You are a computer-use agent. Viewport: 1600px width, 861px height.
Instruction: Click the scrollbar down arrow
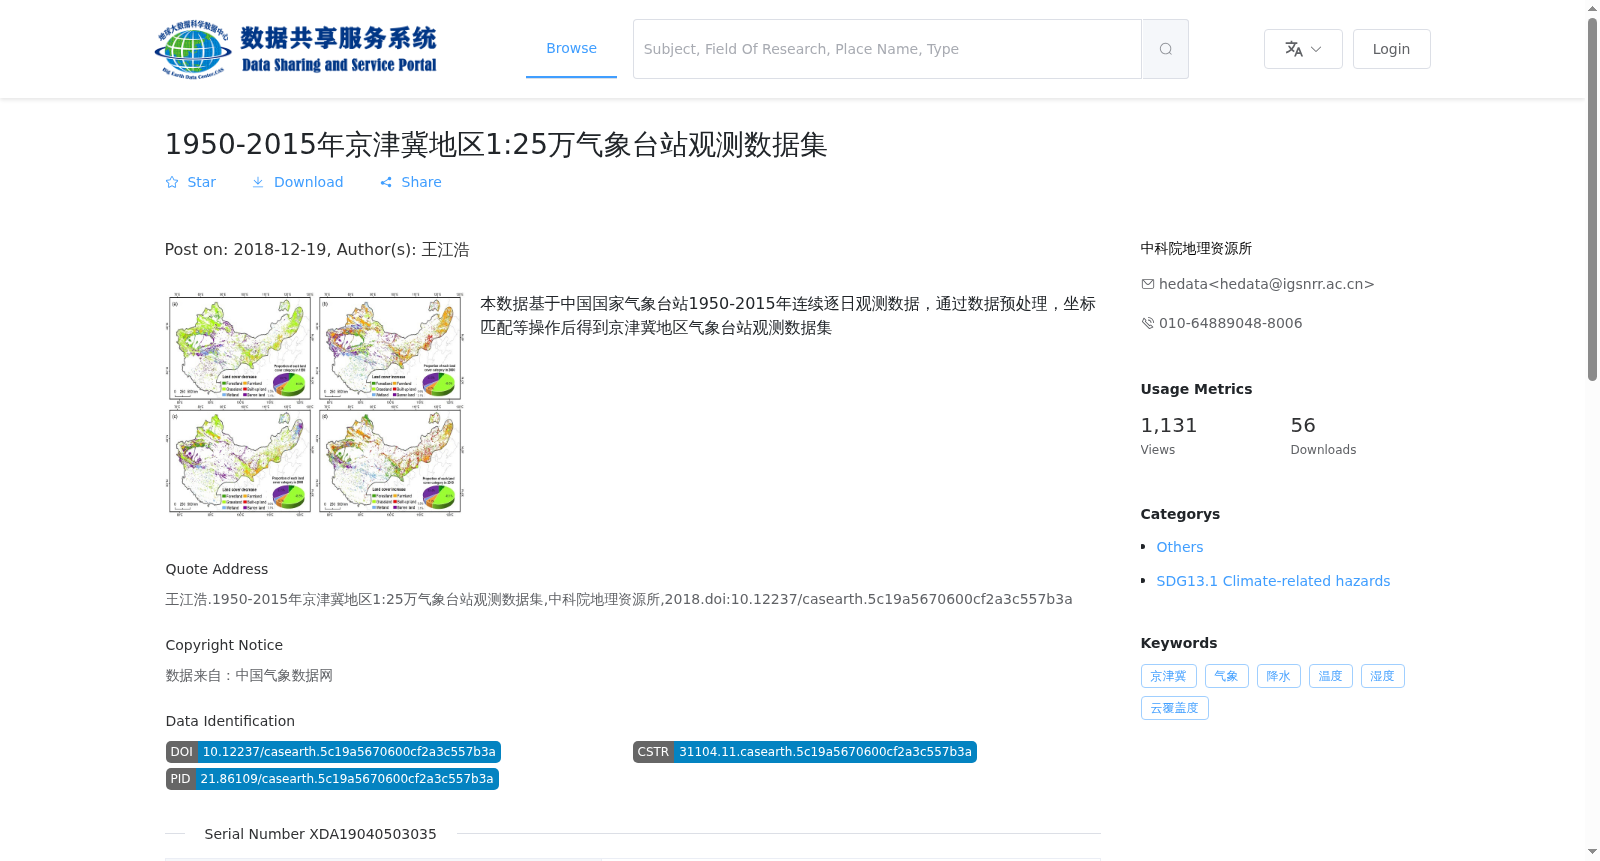[x=1592, y=852]
